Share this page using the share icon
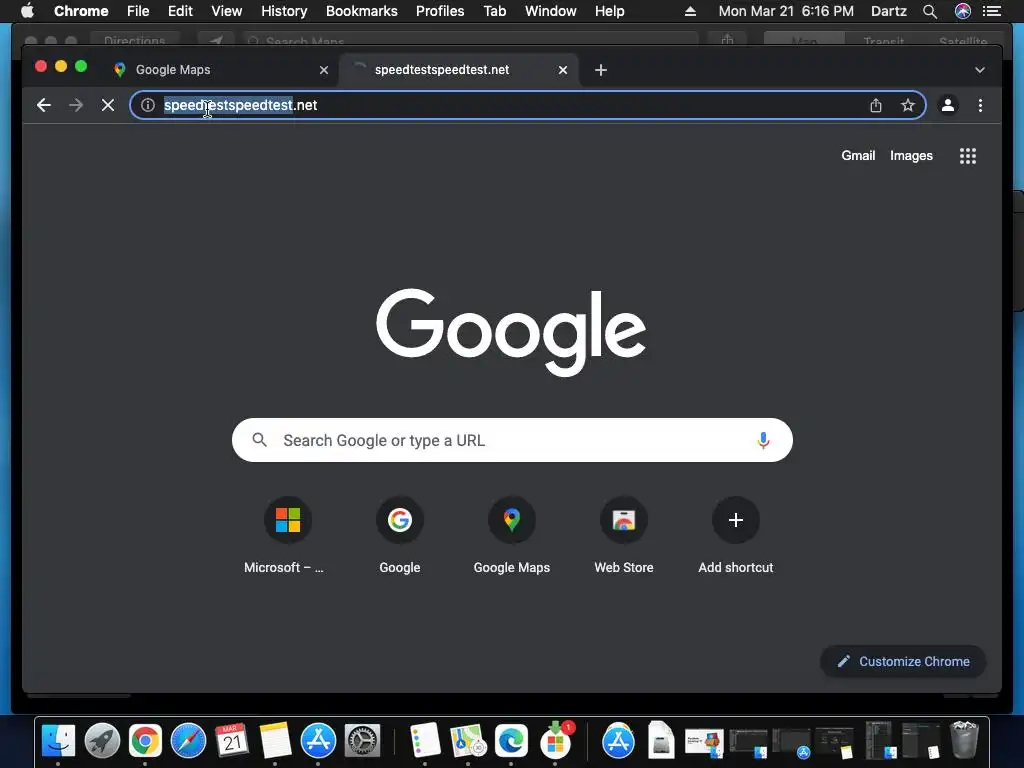Screen dimensions: 1024x768 876,105
